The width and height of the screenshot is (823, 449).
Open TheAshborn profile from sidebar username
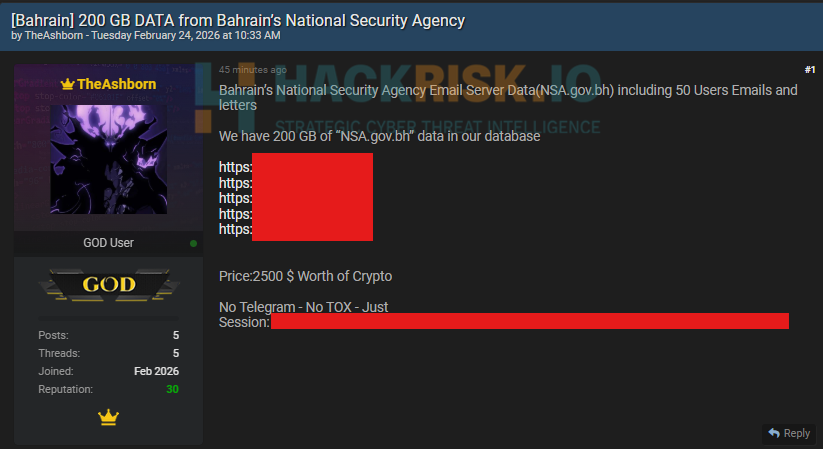[116, 84]
